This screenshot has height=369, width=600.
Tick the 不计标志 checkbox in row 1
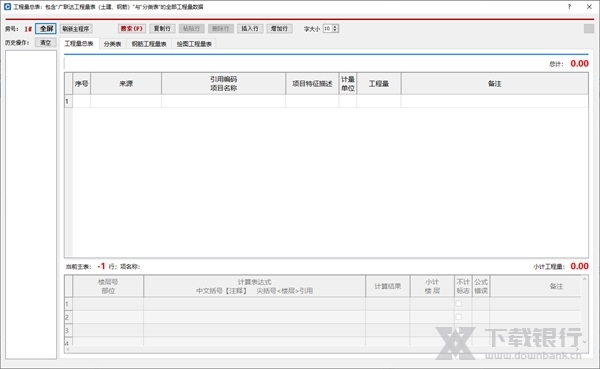click(x=459, y=304)
